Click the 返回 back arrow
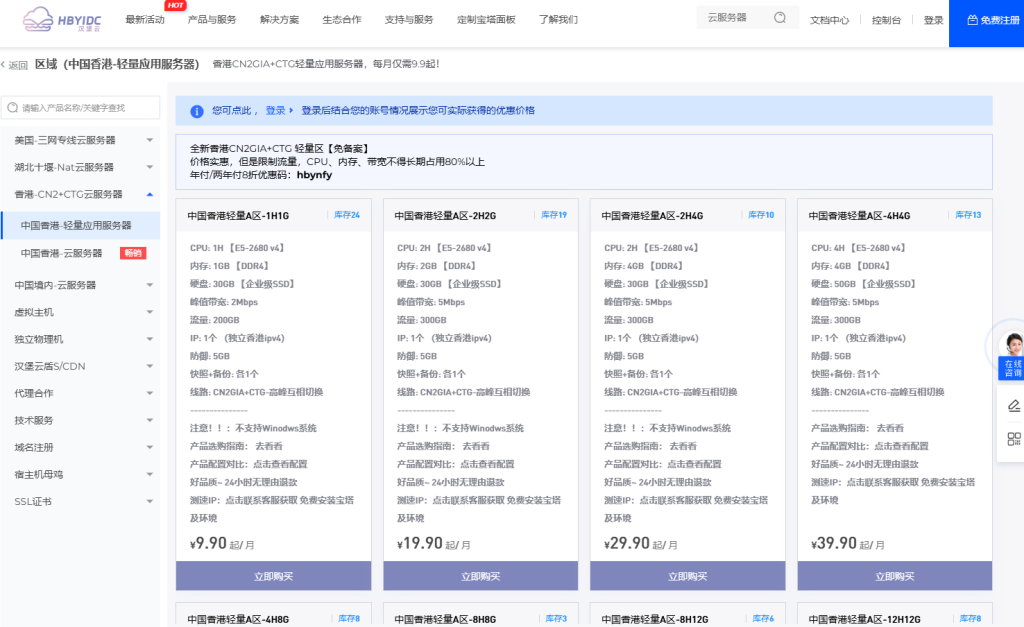This screenshot has width=1024, height=627. click(x=15, y=65)
